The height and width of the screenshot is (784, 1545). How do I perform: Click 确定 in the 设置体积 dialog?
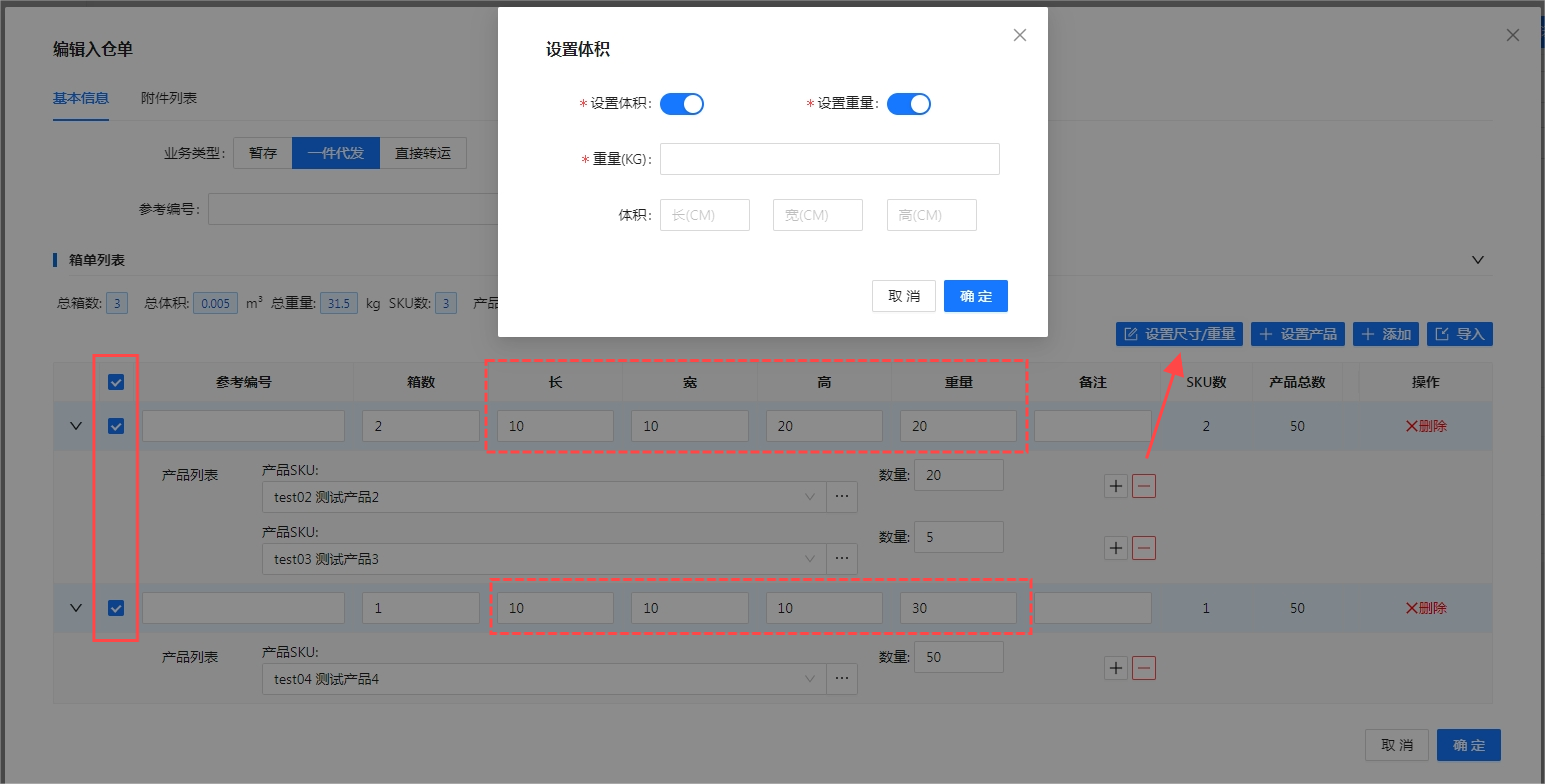pos(975,296)
